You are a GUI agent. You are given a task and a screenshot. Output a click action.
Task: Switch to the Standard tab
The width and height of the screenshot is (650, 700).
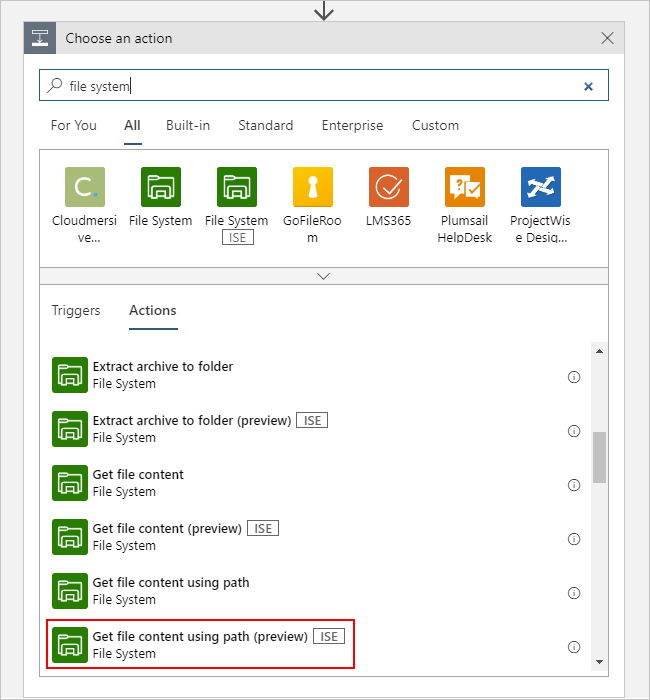[x=266, y=125]
